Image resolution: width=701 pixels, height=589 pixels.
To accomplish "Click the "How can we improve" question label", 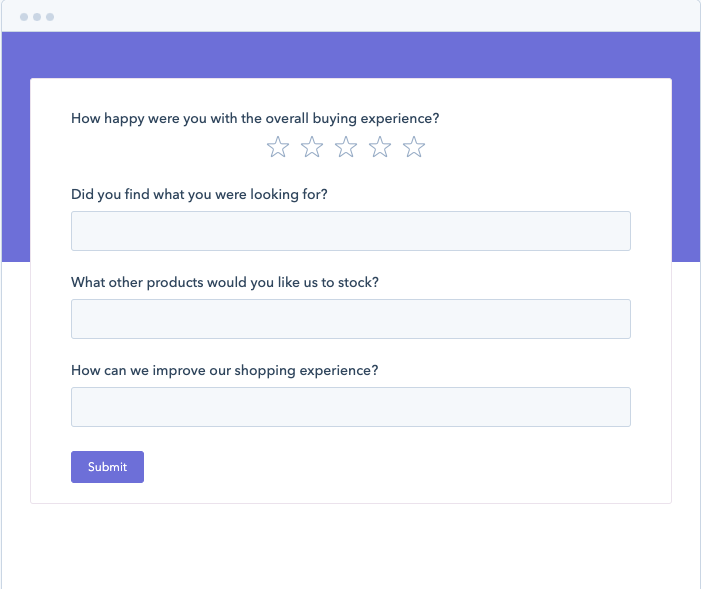I will [x=225, y=370].
